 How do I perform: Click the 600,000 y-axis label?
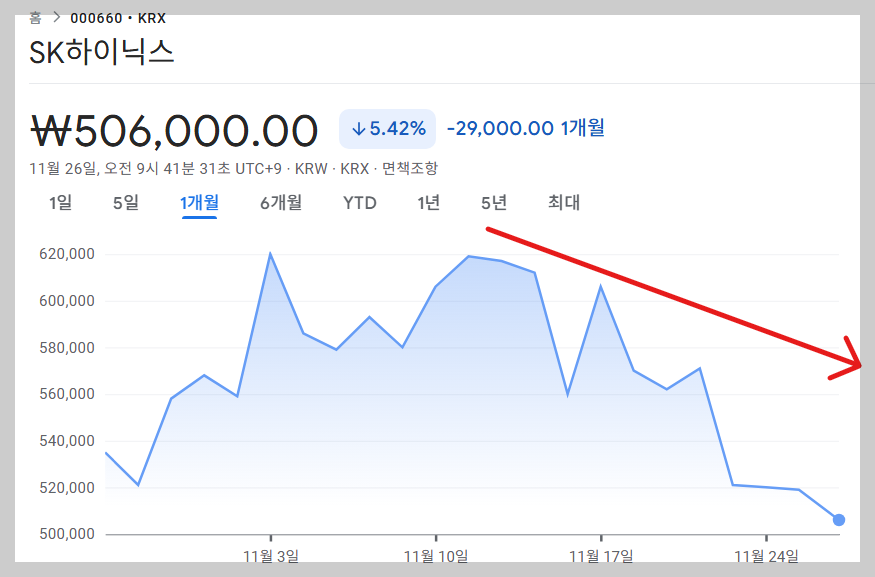tap(67, 301)
